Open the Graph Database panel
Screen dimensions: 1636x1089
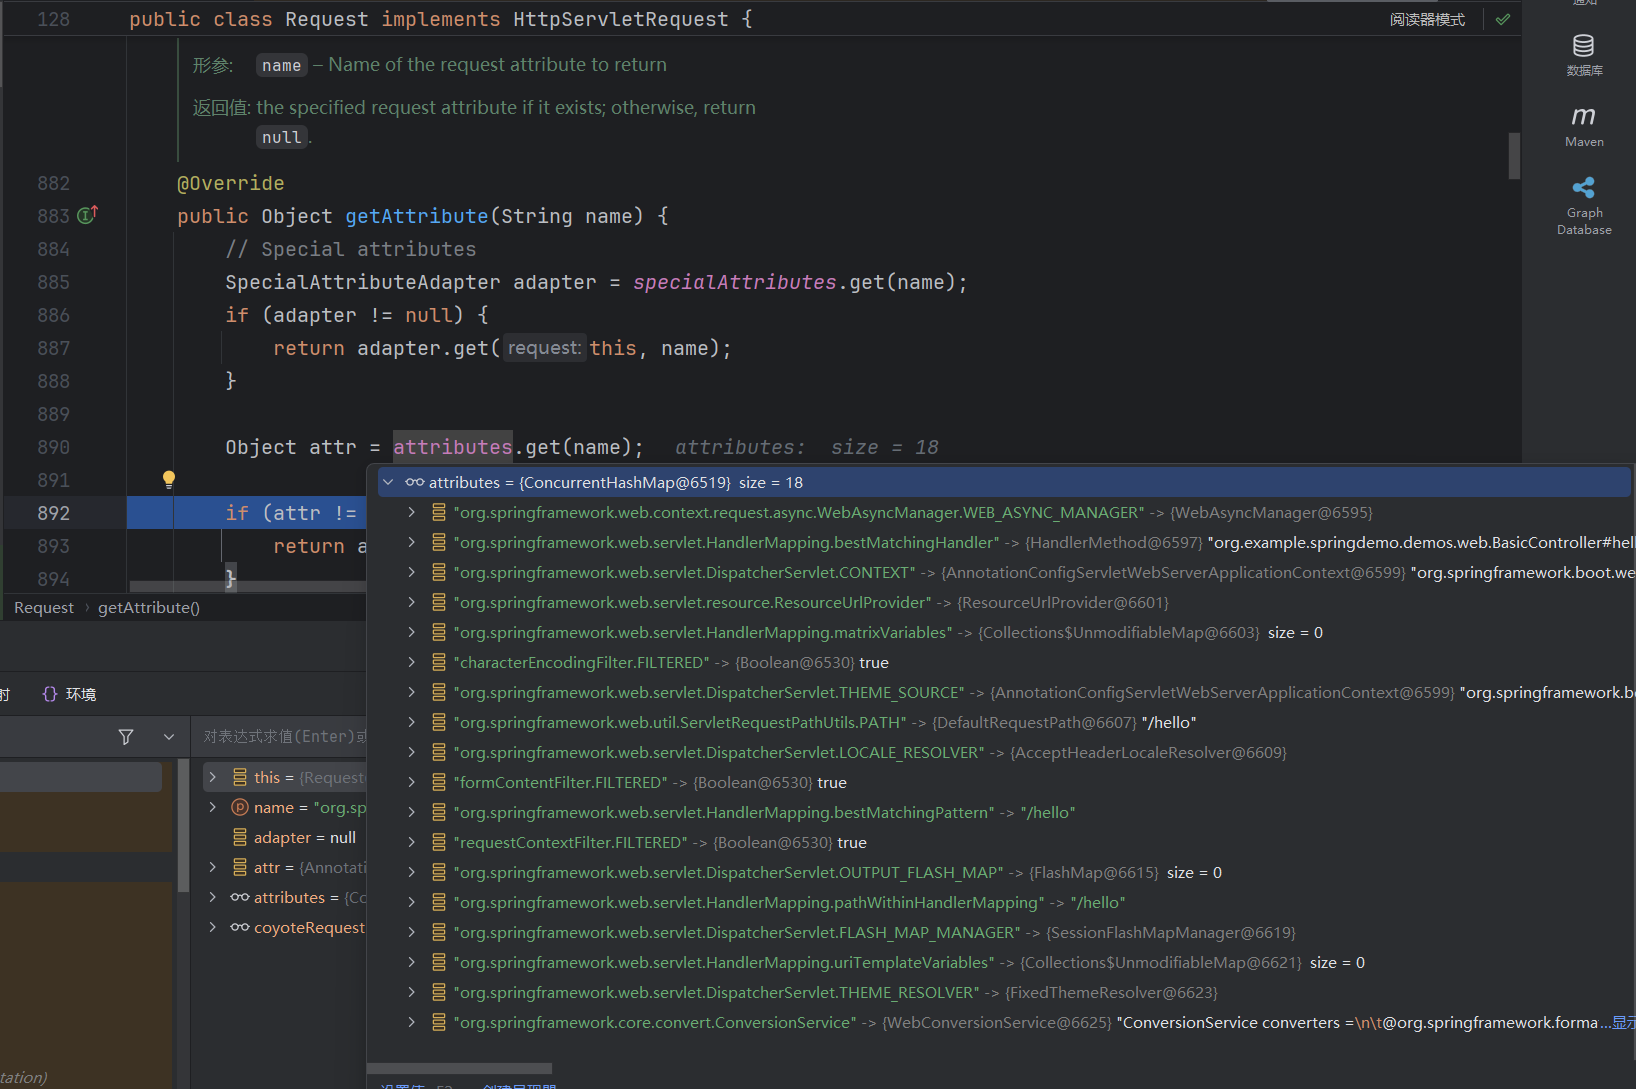point(1584,205)
